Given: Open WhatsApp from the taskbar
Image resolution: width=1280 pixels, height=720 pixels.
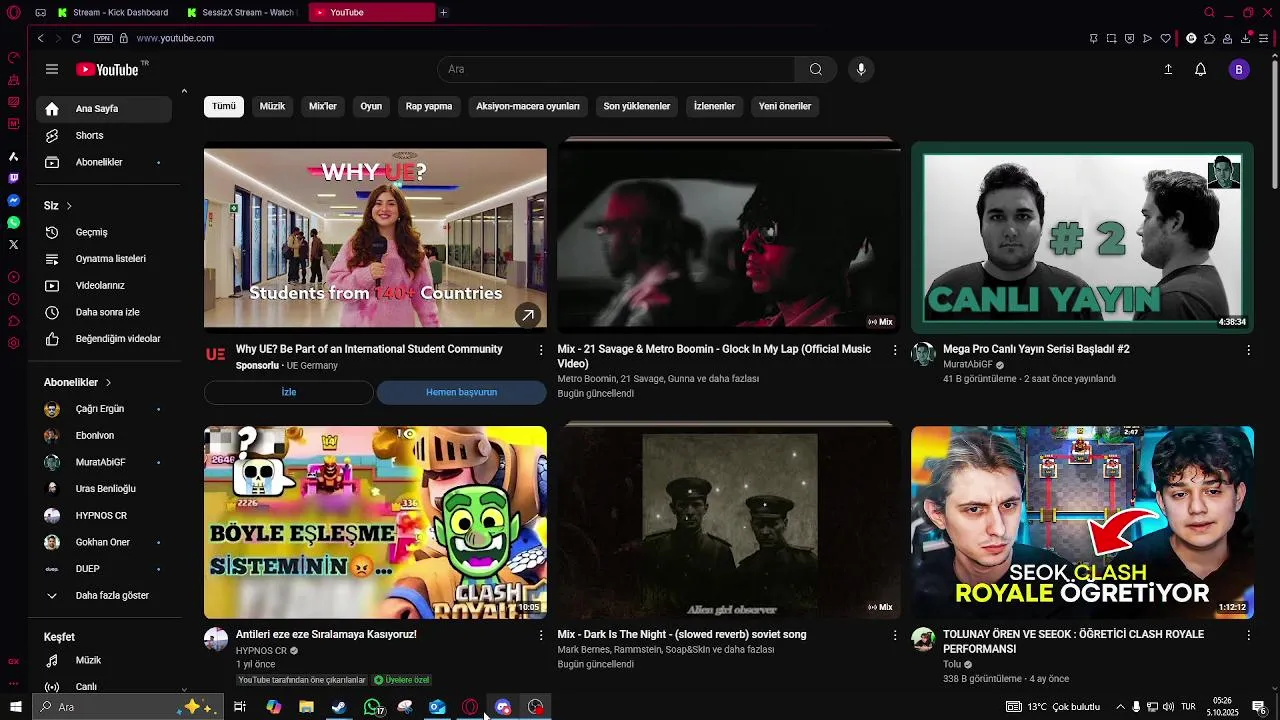Looking at the screenshot, I should pos(372,707).
